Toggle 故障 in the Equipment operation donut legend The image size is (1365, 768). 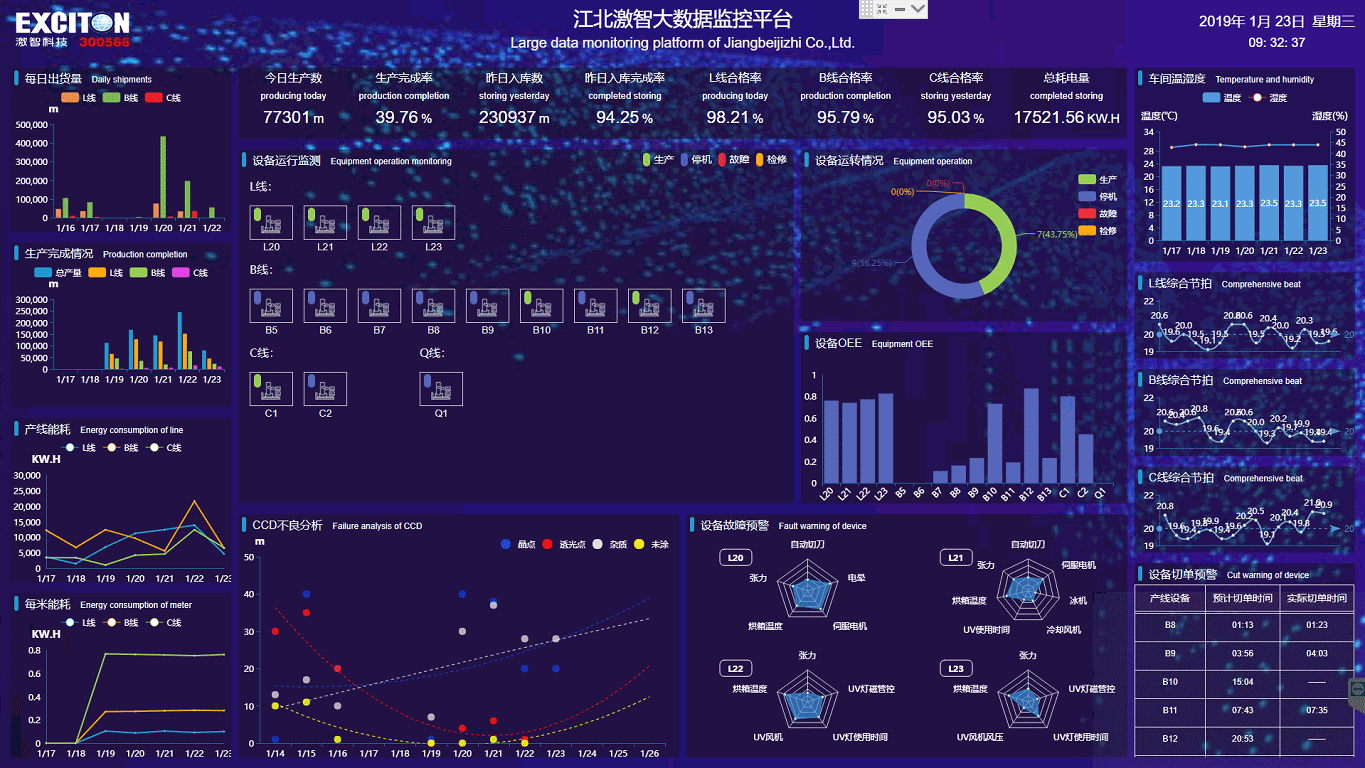[1097, 213]
